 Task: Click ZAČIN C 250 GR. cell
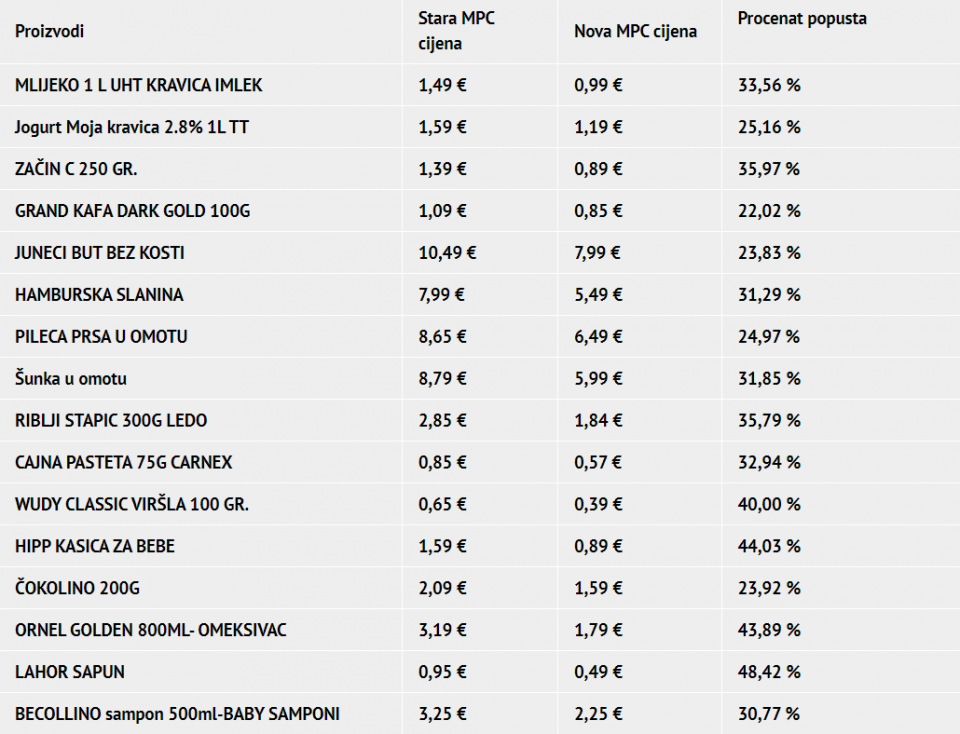pyautogui.click(x=76, y=170)
